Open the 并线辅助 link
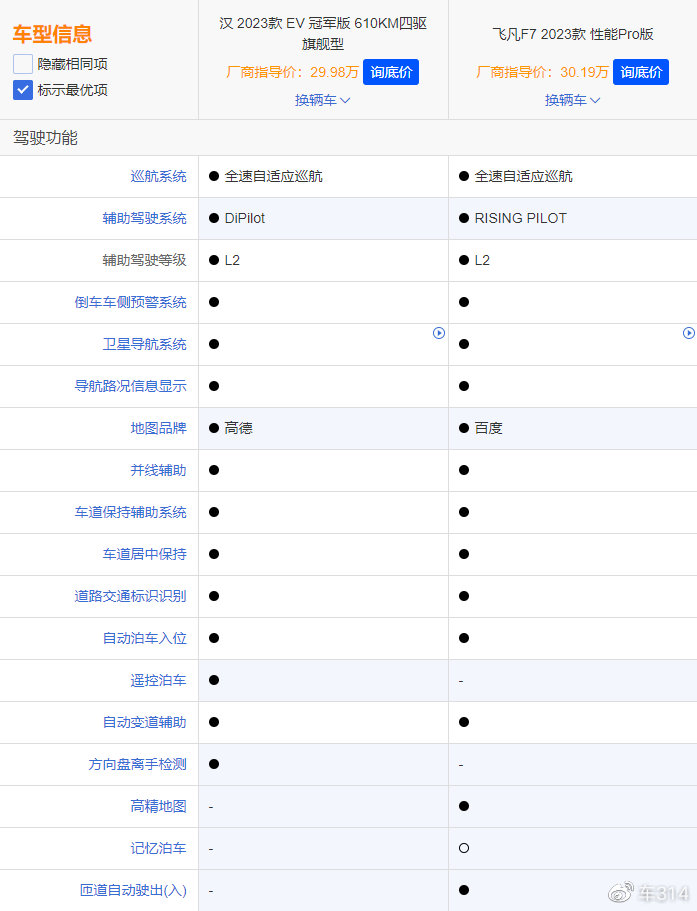This screenshot has height=911, width=697. pyautogui.click(x=159, y=470)
